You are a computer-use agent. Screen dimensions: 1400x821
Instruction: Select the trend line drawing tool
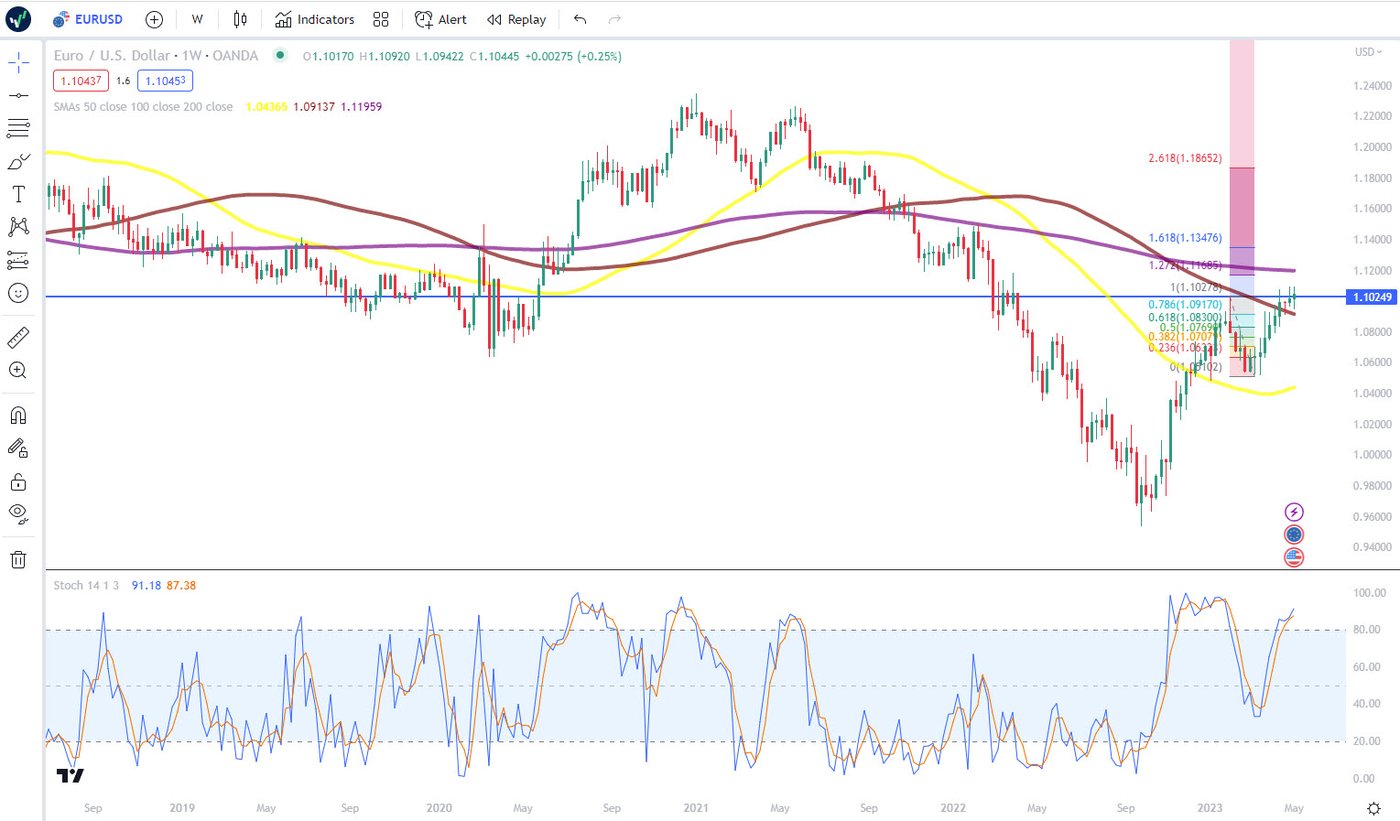point(18,95)
